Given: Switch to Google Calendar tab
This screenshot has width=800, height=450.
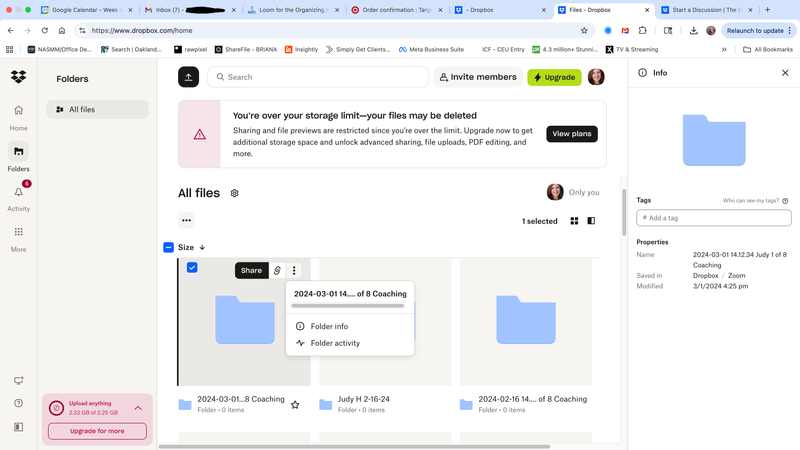Looking at the screenshot, I should tap(86, 10).
